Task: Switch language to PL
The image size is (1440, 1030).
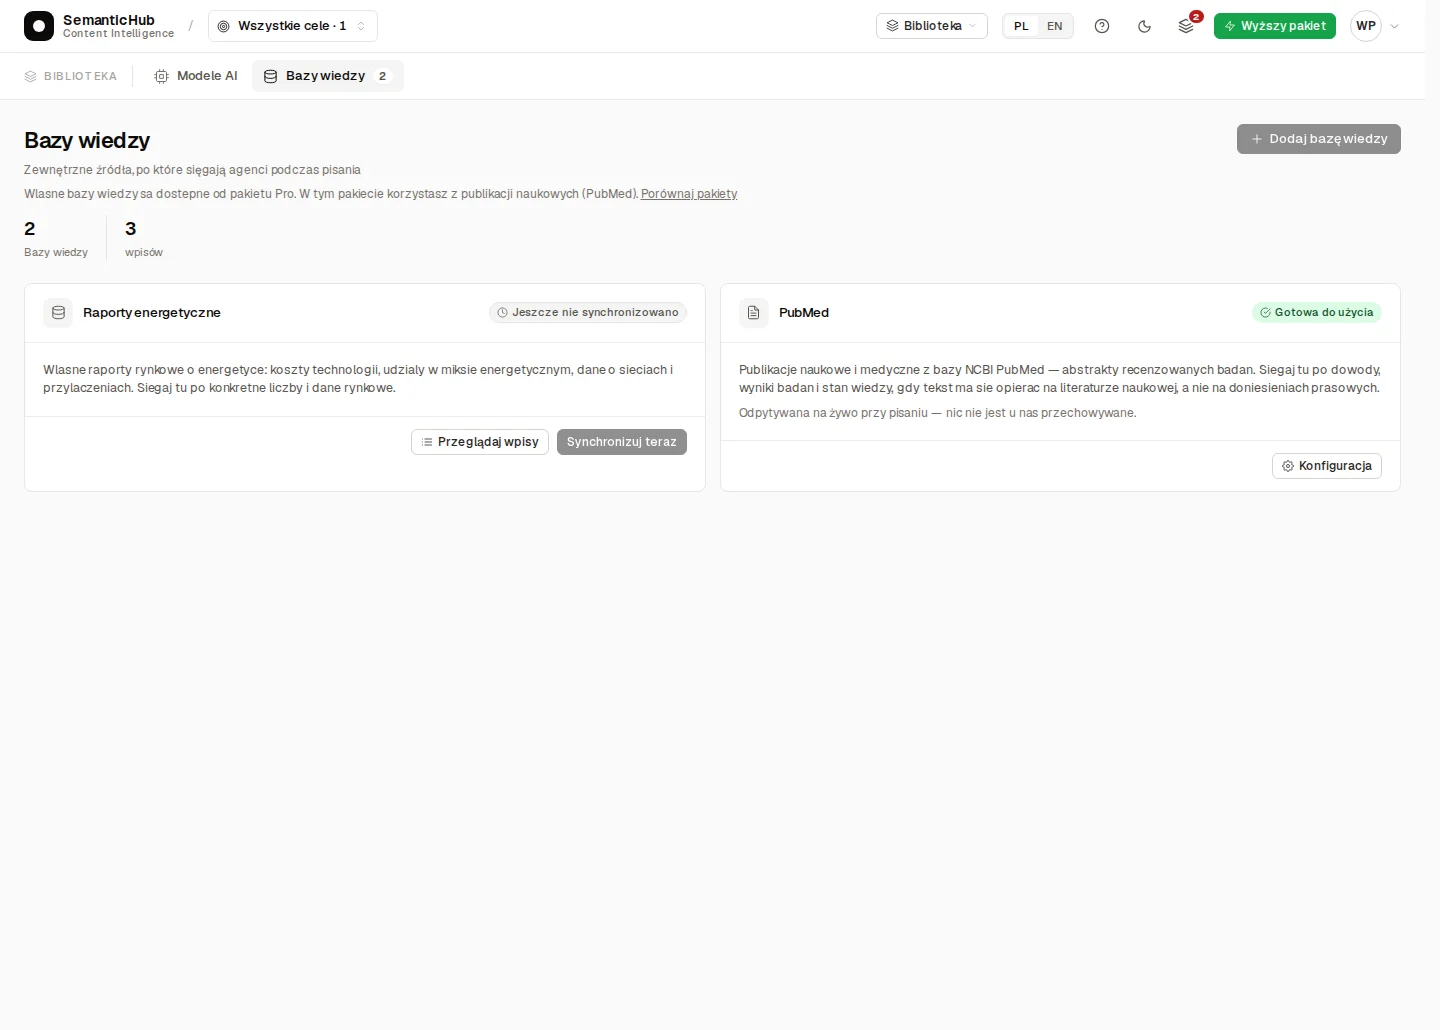Action: click(1021, 26)
